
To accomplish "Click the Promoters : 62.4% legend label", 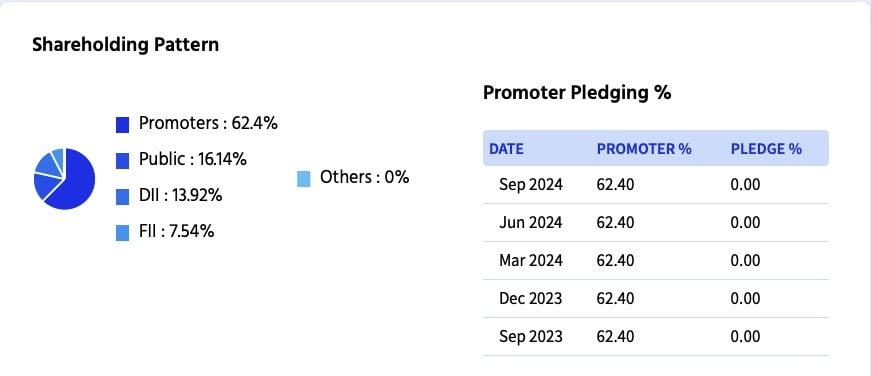I will [x=208, y=124].
